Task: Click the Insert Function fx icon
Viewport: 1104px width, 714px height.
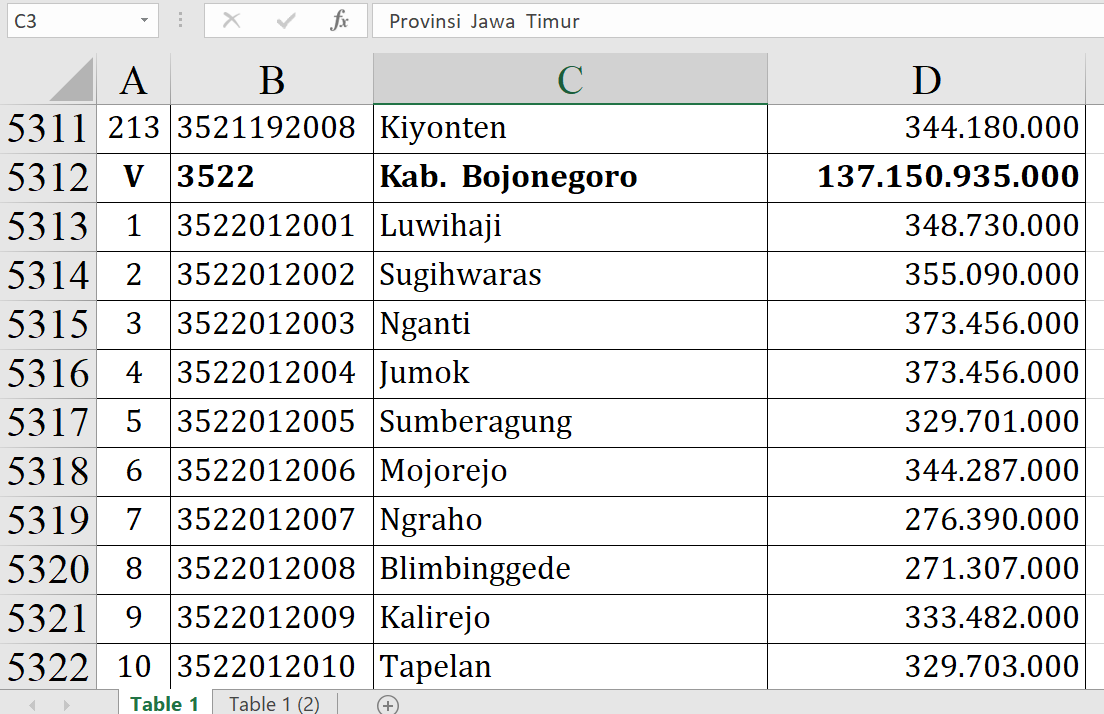Action: point(339,21)
